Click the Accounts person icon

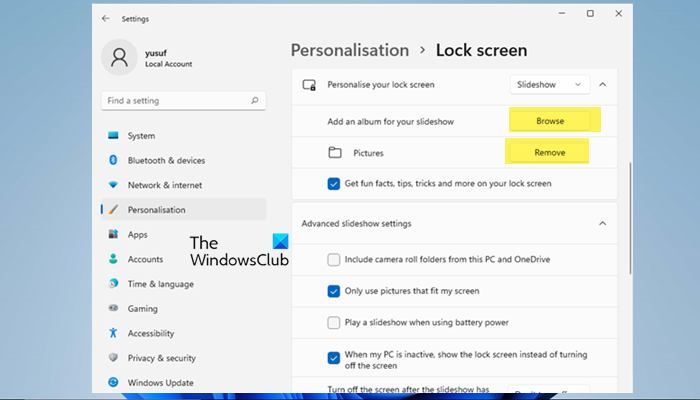(x=113, y=259)
